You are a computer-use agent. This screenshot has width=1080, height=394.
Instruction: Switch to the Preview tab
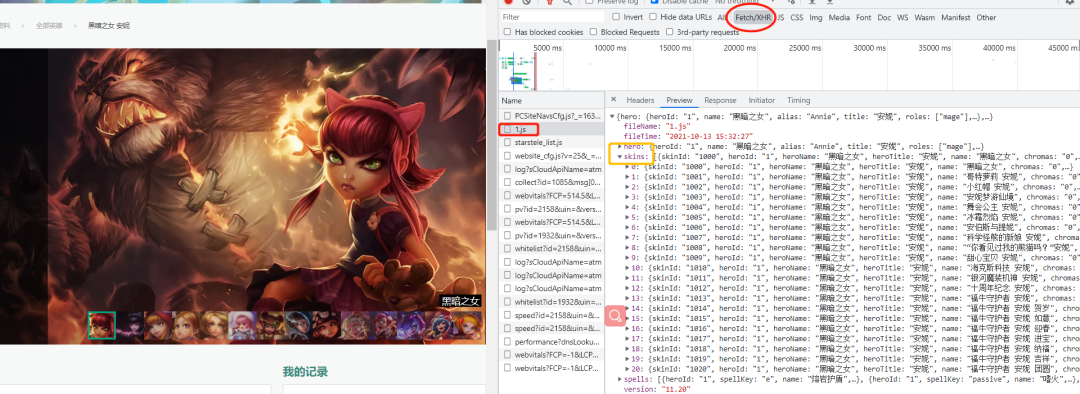tap(679, 100)
